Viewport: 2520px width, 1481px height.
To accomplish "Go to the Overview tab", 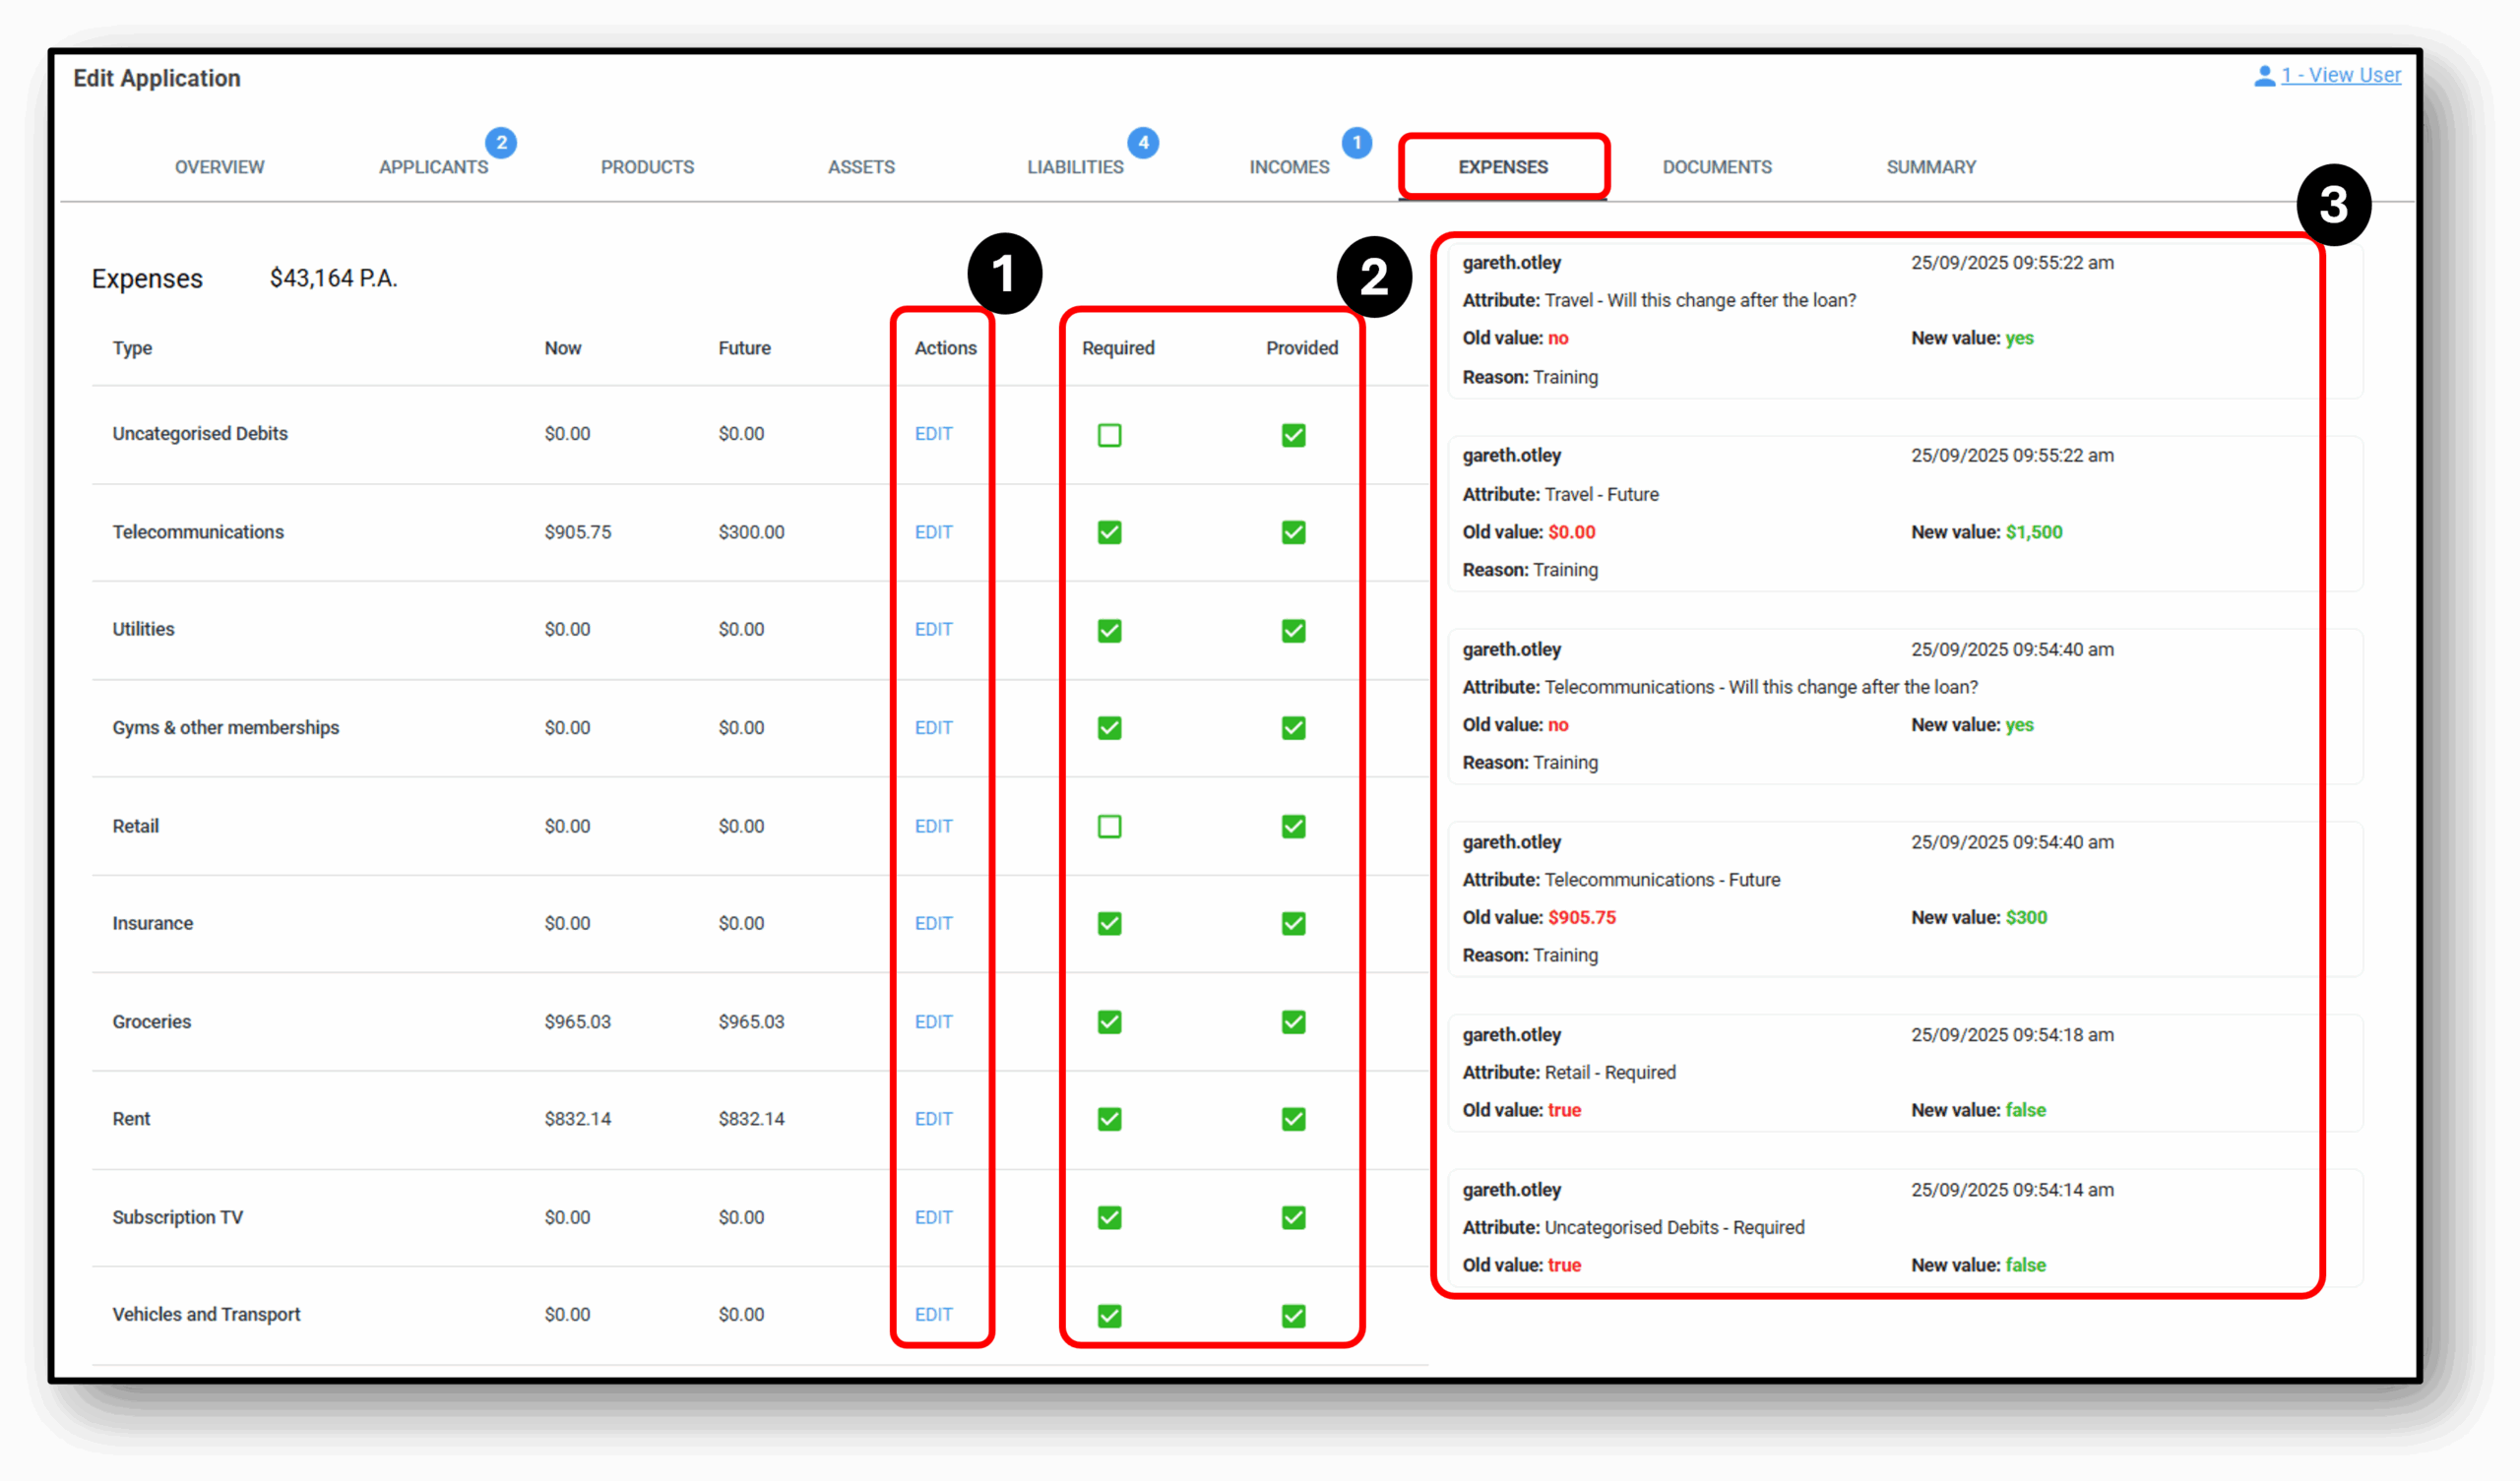I will tap(219, 167).
